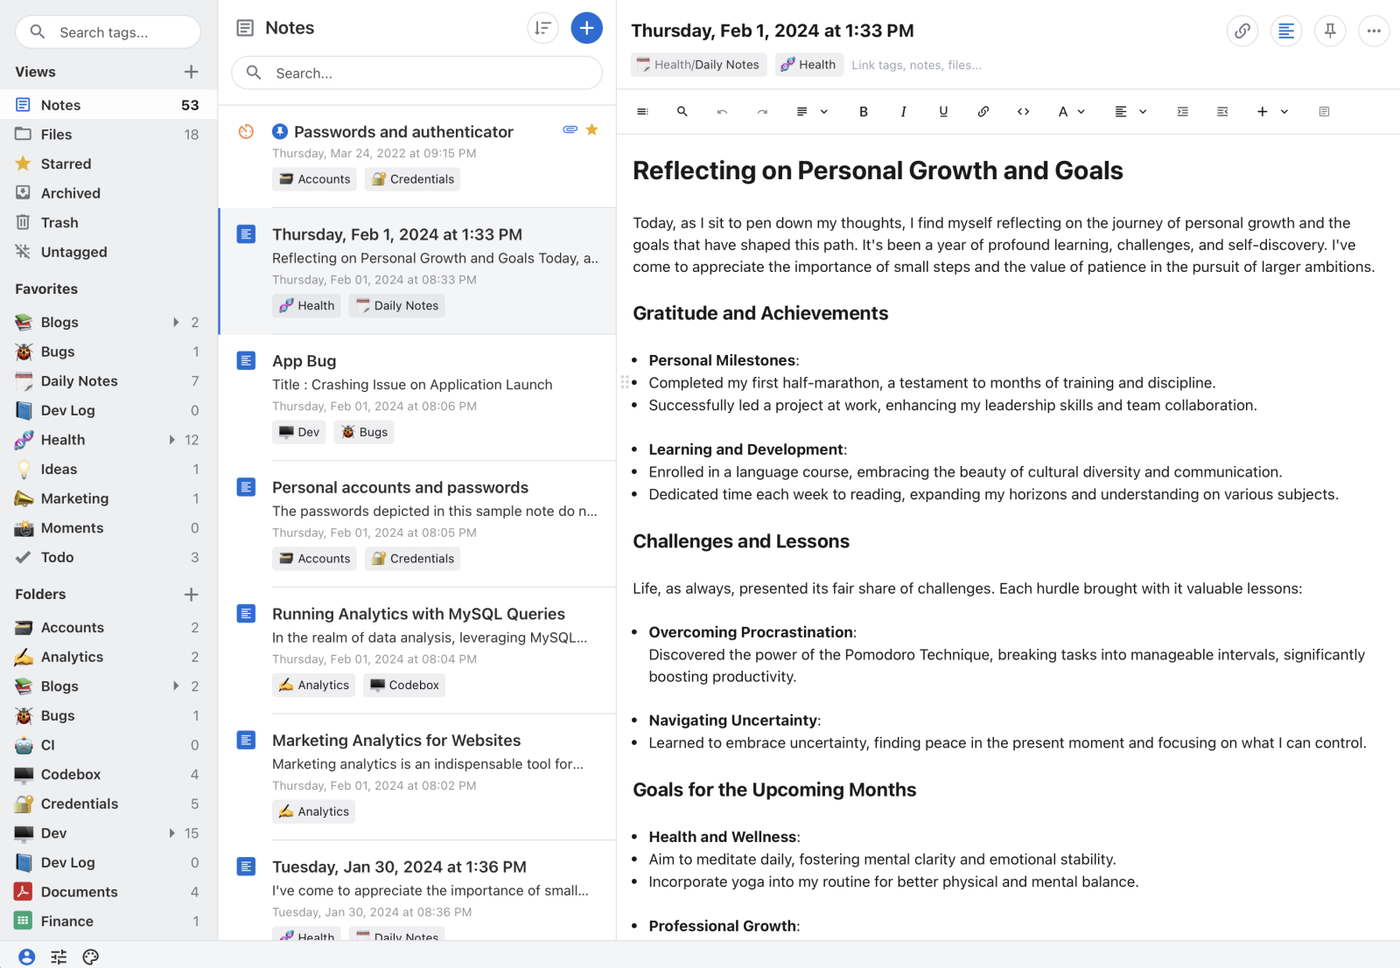Open the notes sort and display options
Viewport: 1400px width, 968px height.
pyautogui.click(x=542, y=28)
